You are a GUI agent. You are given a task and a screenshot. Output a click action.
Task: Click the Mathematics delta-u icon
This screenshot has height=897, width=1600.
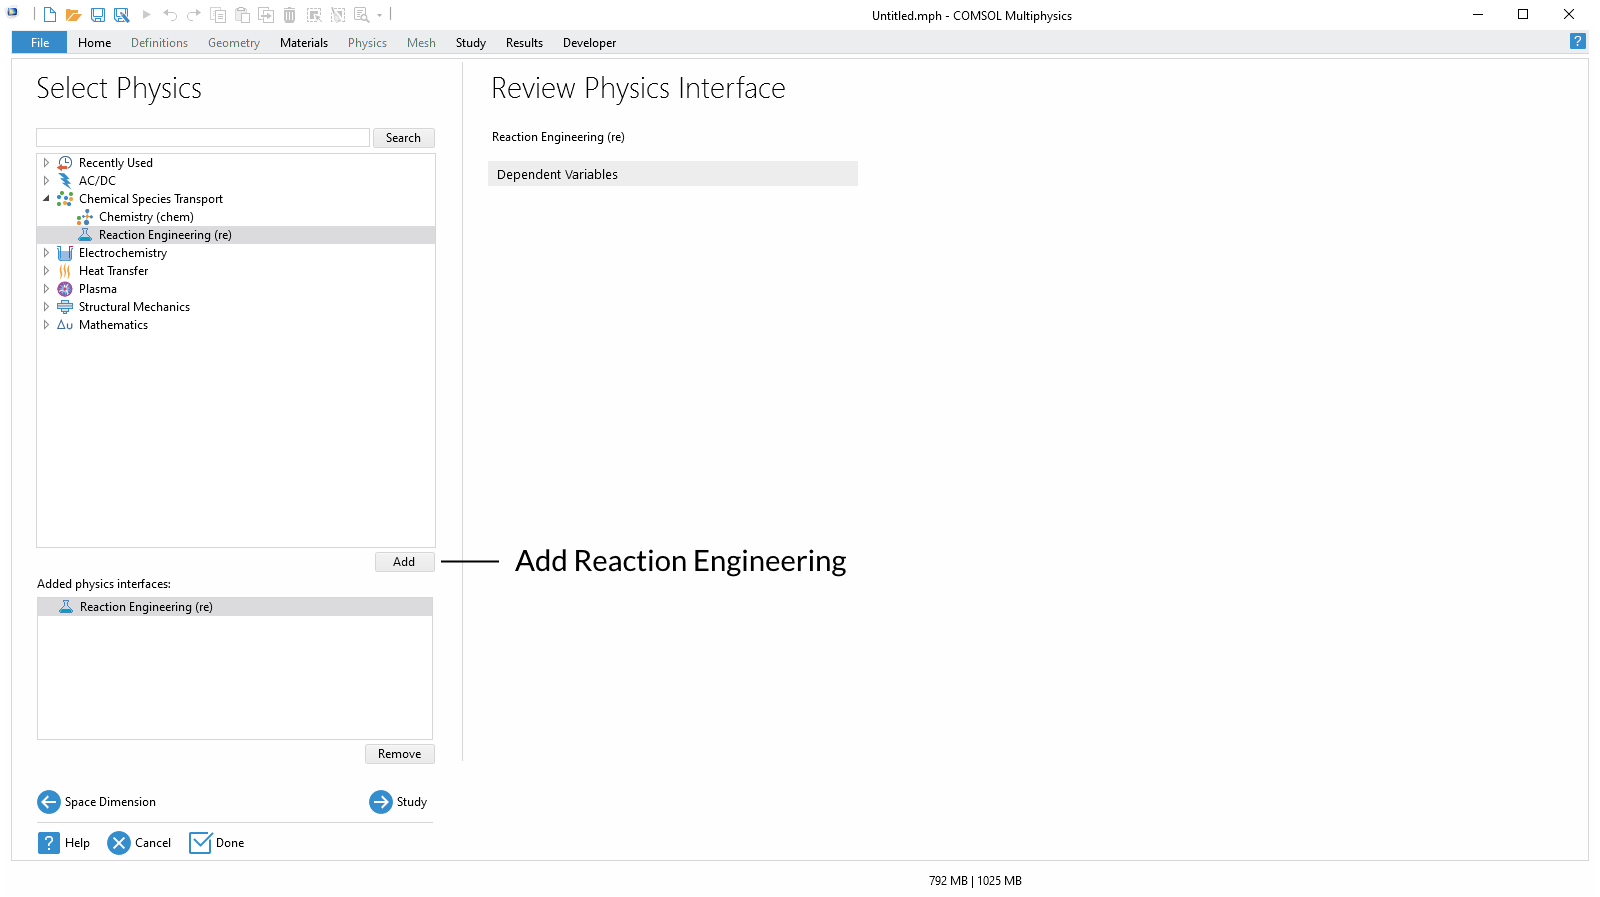click(x=65, y=325)
